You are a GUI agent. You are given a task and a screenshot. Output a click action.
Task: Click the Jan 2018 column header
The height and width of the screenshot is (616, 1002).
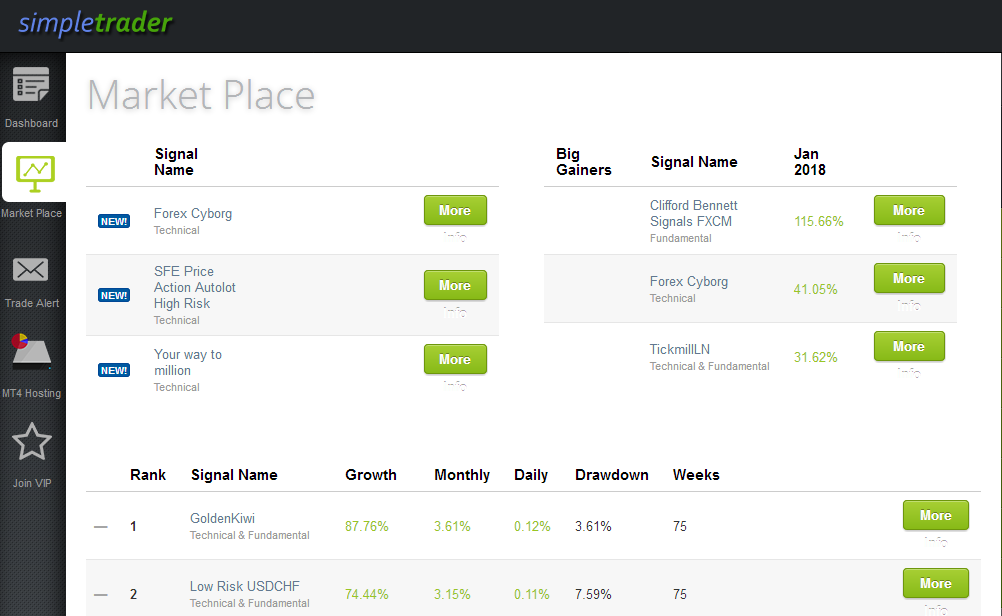point(810,162)
